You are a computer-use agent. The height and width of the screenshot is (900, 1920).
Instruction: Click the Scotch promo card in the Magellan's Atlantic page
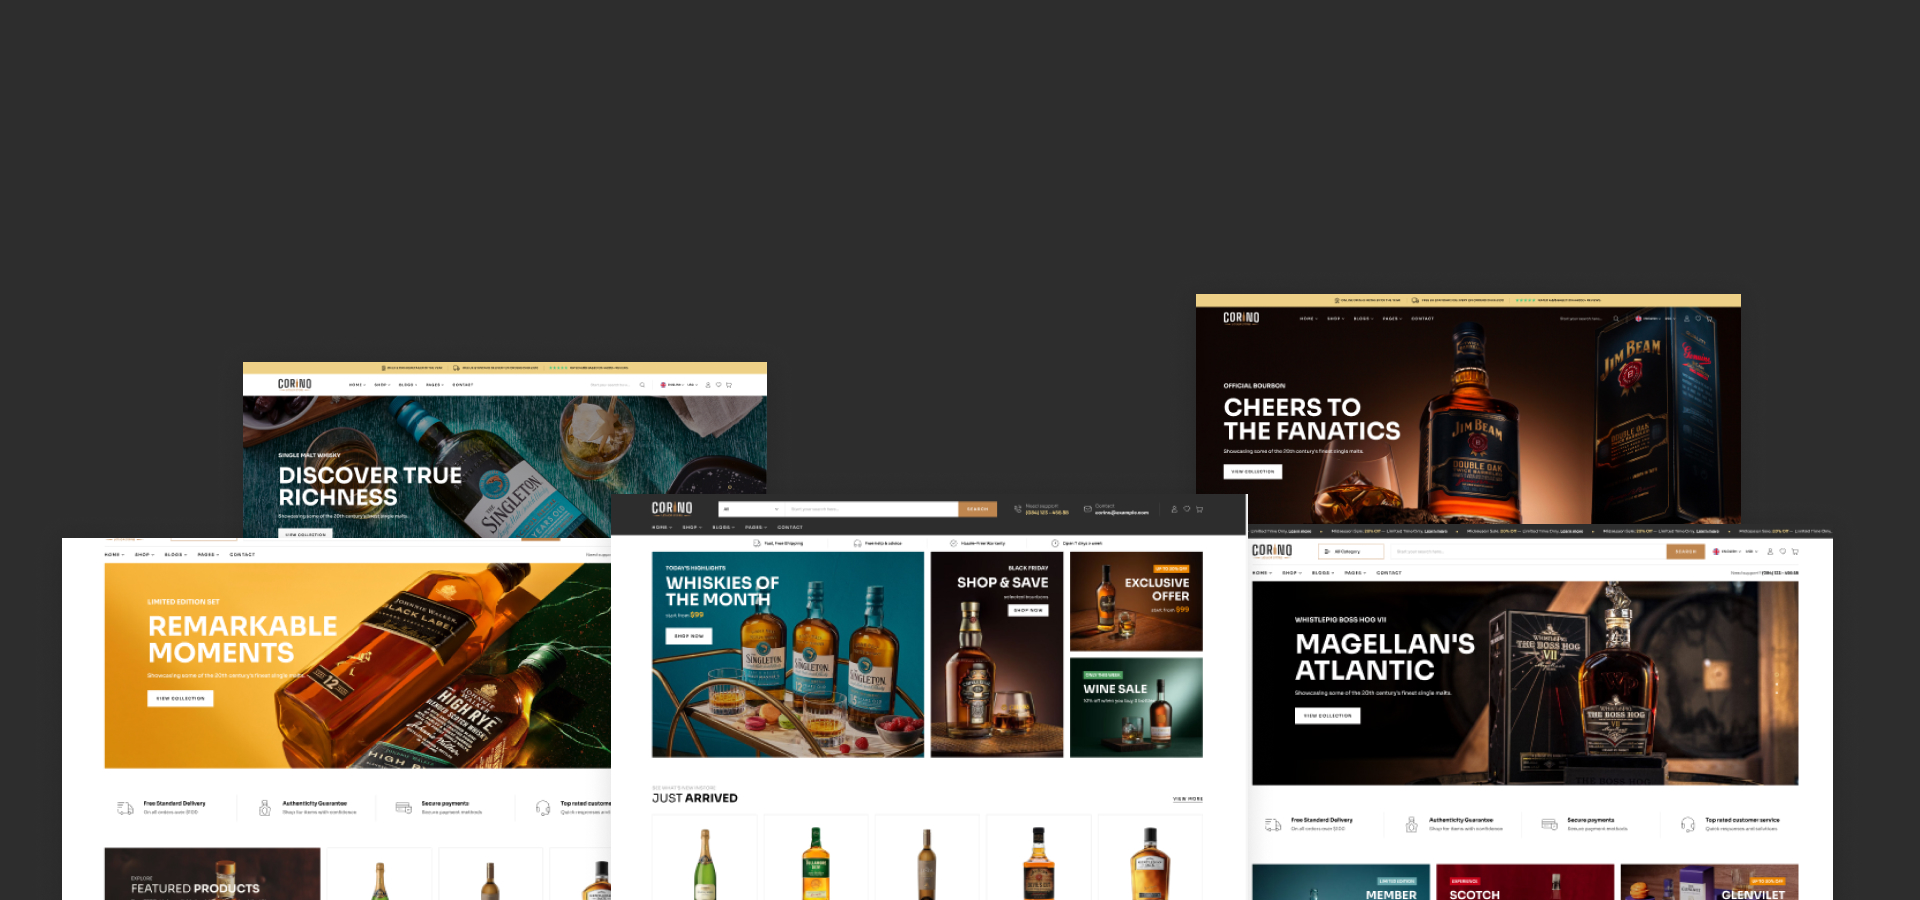(x=1525, y=882)
